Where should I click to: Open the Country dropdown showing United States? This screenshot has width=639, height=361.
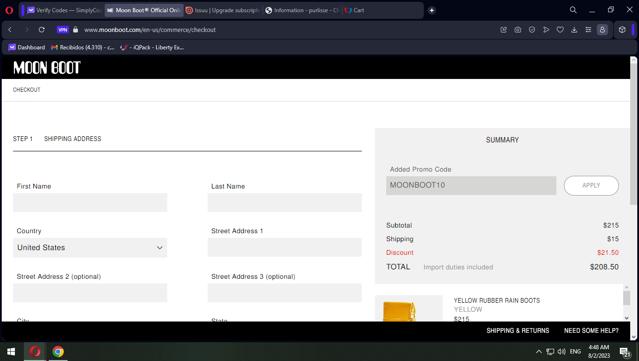tap(90, 248)
